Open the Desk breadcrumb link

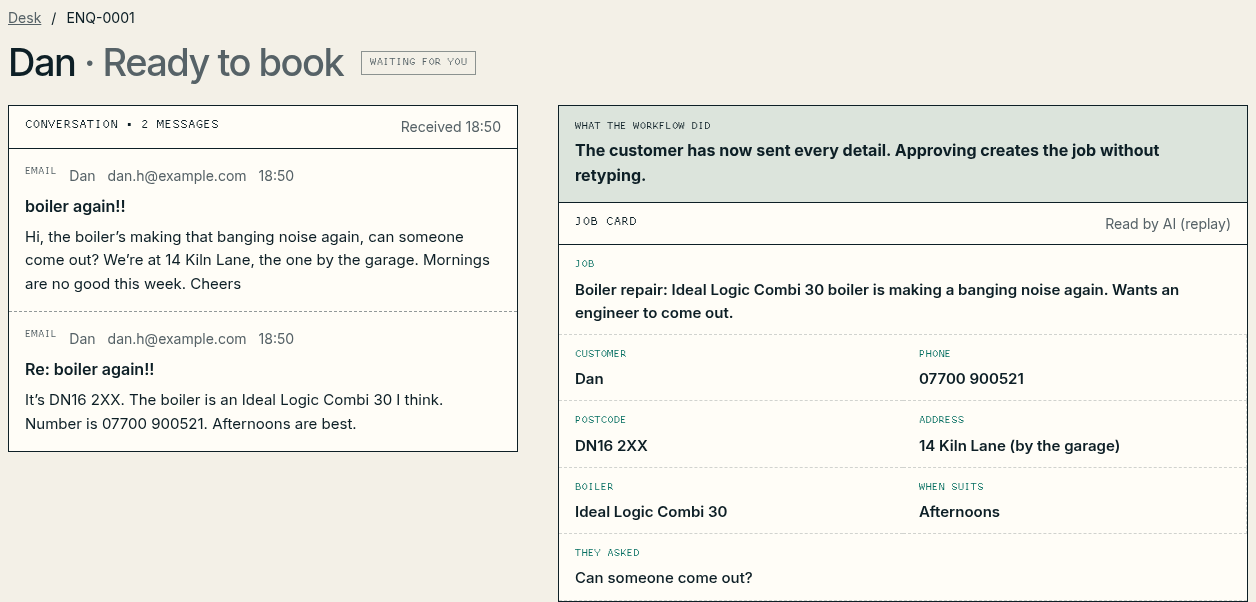25,18
